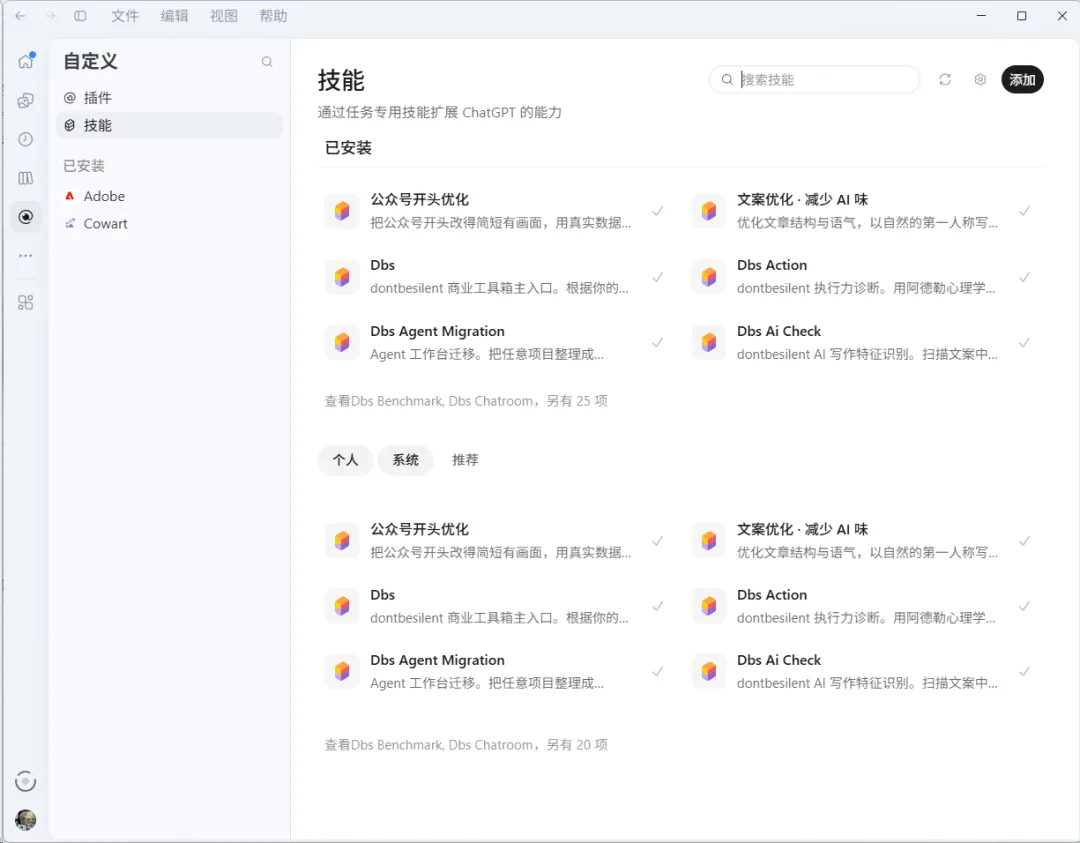This screenshot has width=1080, height=843.
Task: Click installed Dbs skill icon
Action: (342, 277)
